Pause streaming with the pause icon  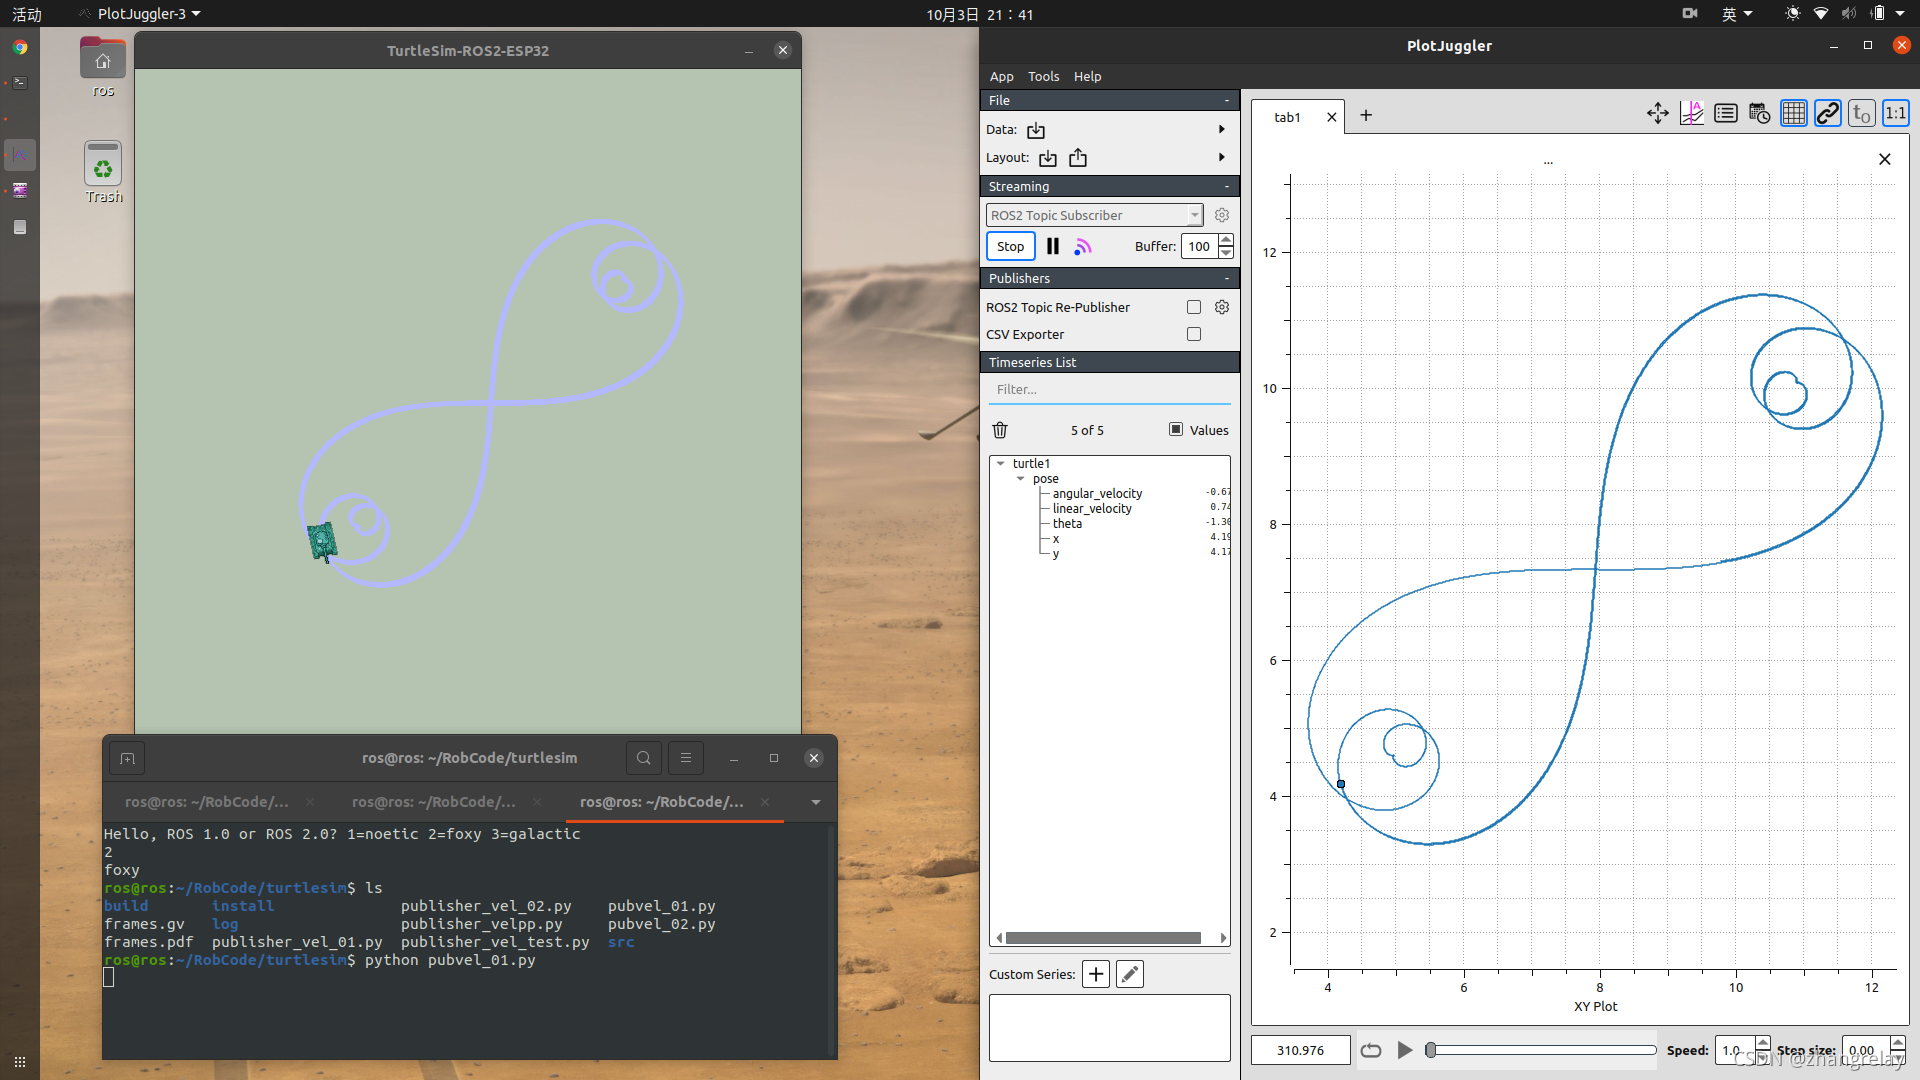[x=1052, y=246]
